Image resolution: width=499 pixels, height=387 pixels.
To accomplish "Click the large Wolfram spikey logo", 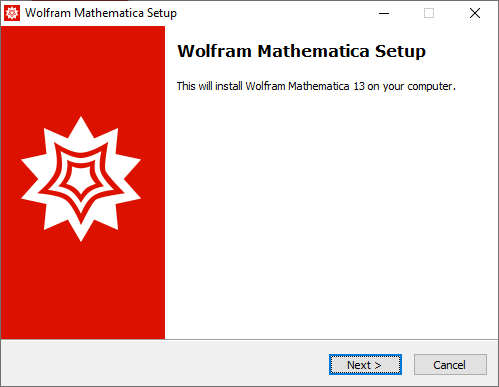I will [81, 179].
